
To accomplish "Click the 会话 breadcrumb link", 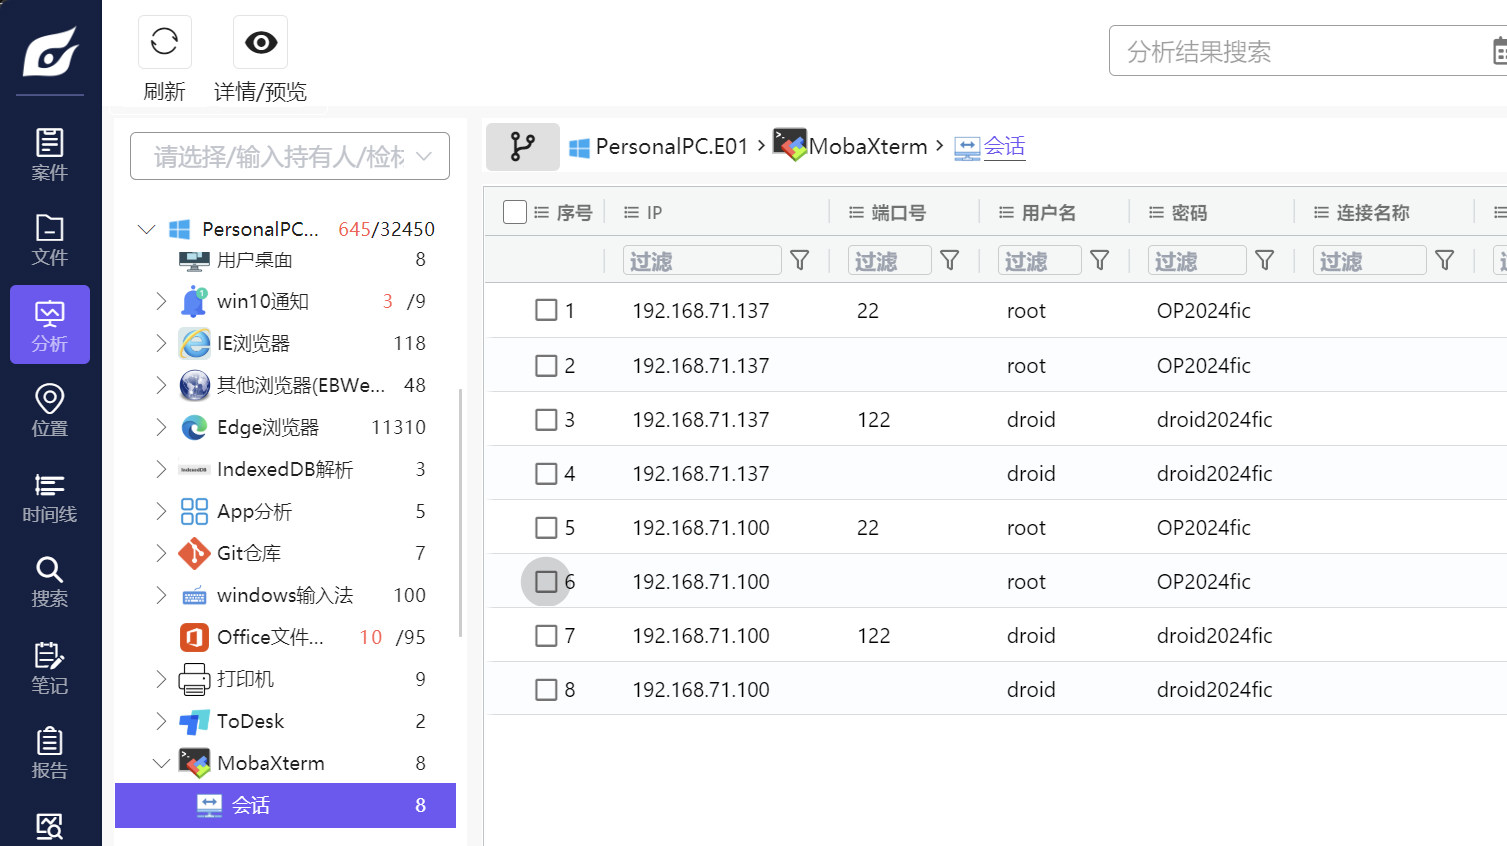I will pyautogui.click(x=1004, y=147).
